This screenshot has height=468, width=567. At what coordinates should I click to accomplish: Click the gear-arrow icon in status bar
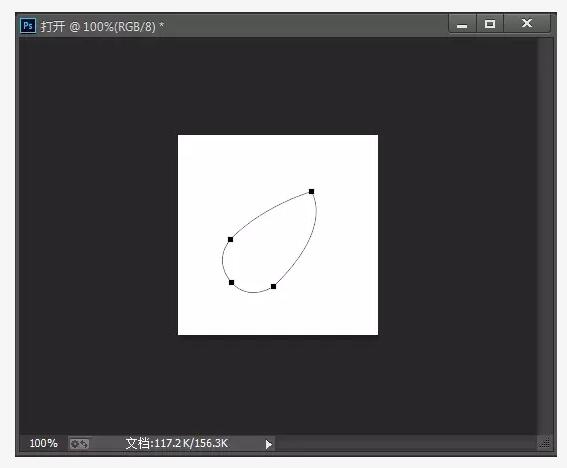[x=79, y=443]
